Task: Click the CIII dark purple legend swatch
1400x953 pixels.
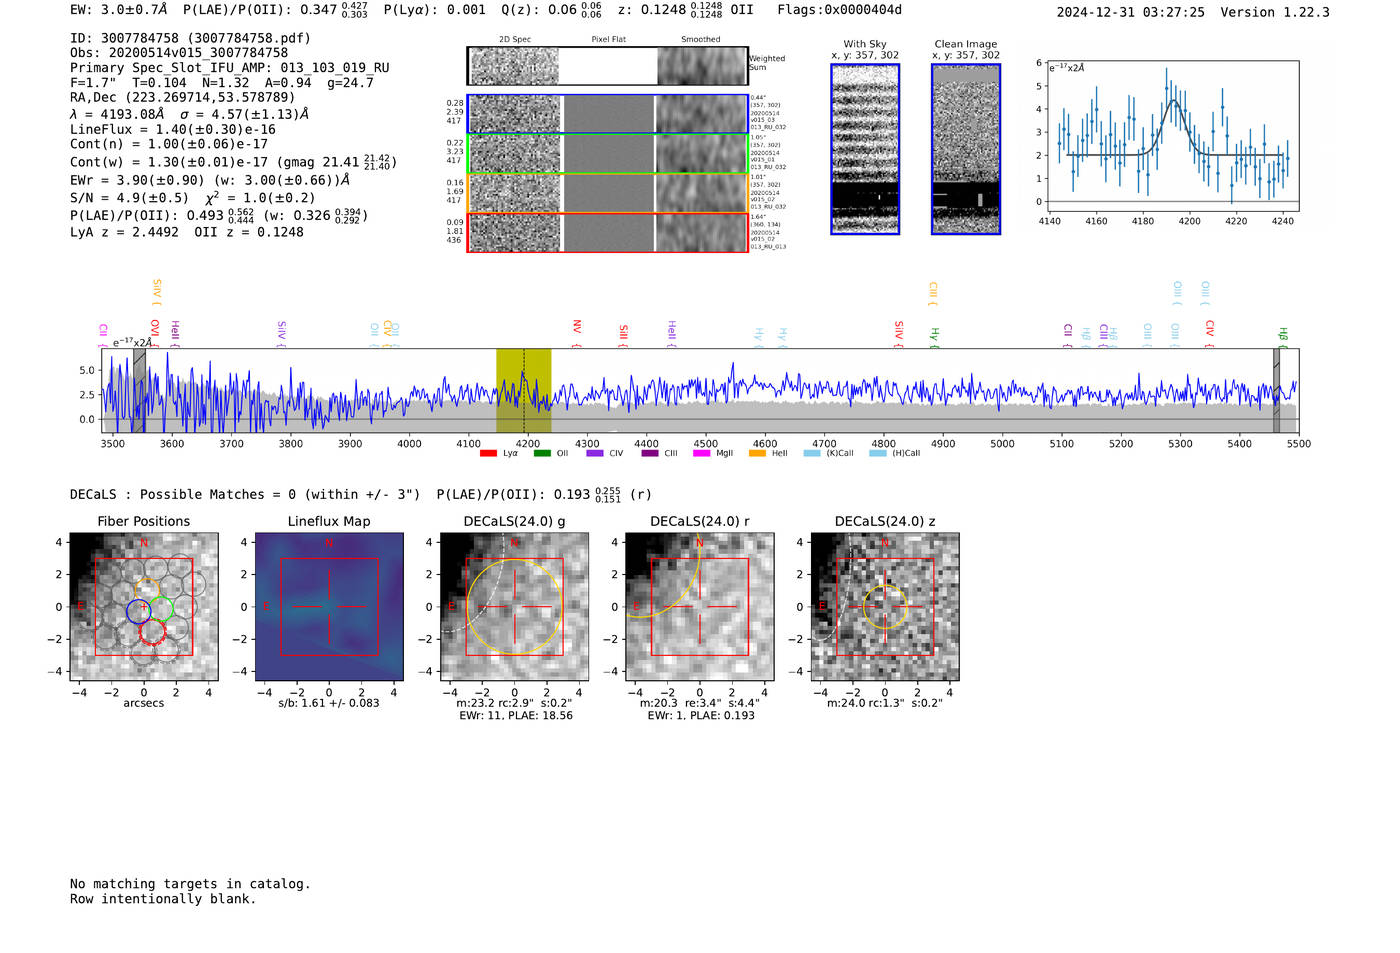Action: coord(650,454)
